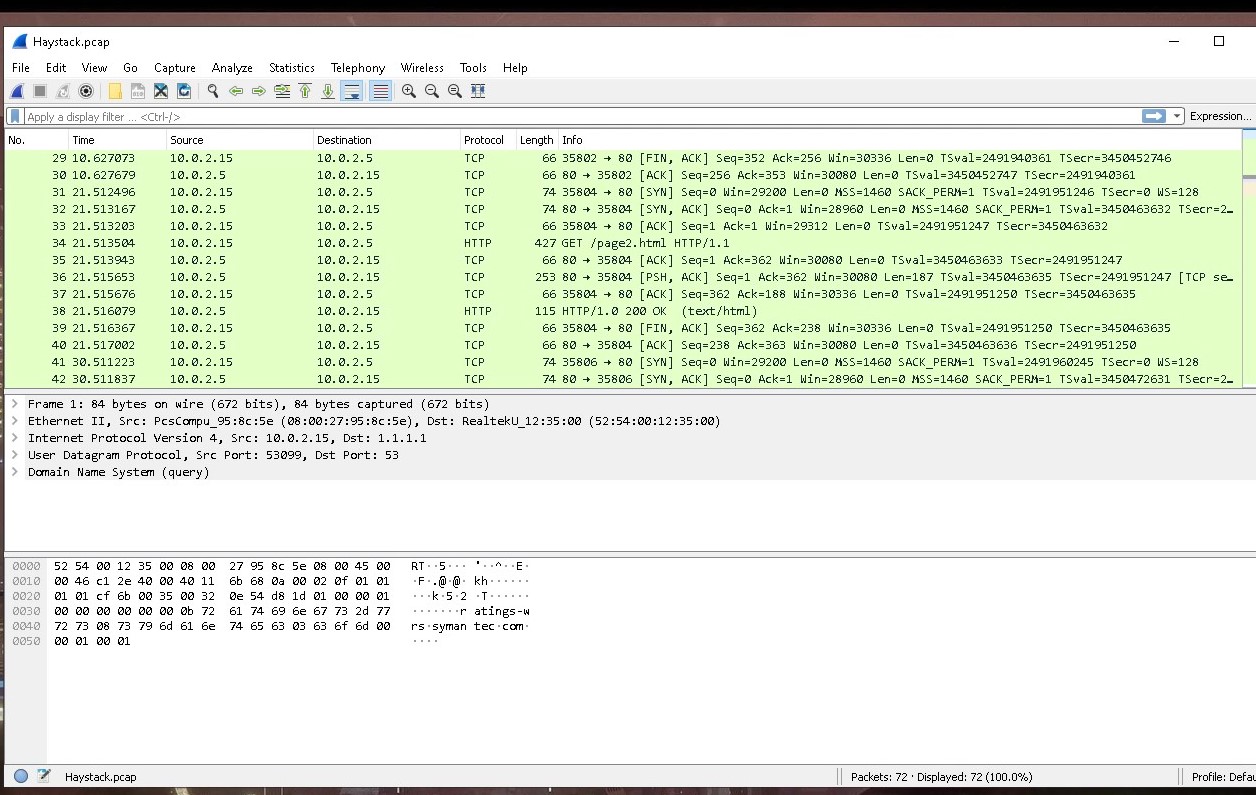
Task: Open the View menu
Action: click(x=94, y=68)
